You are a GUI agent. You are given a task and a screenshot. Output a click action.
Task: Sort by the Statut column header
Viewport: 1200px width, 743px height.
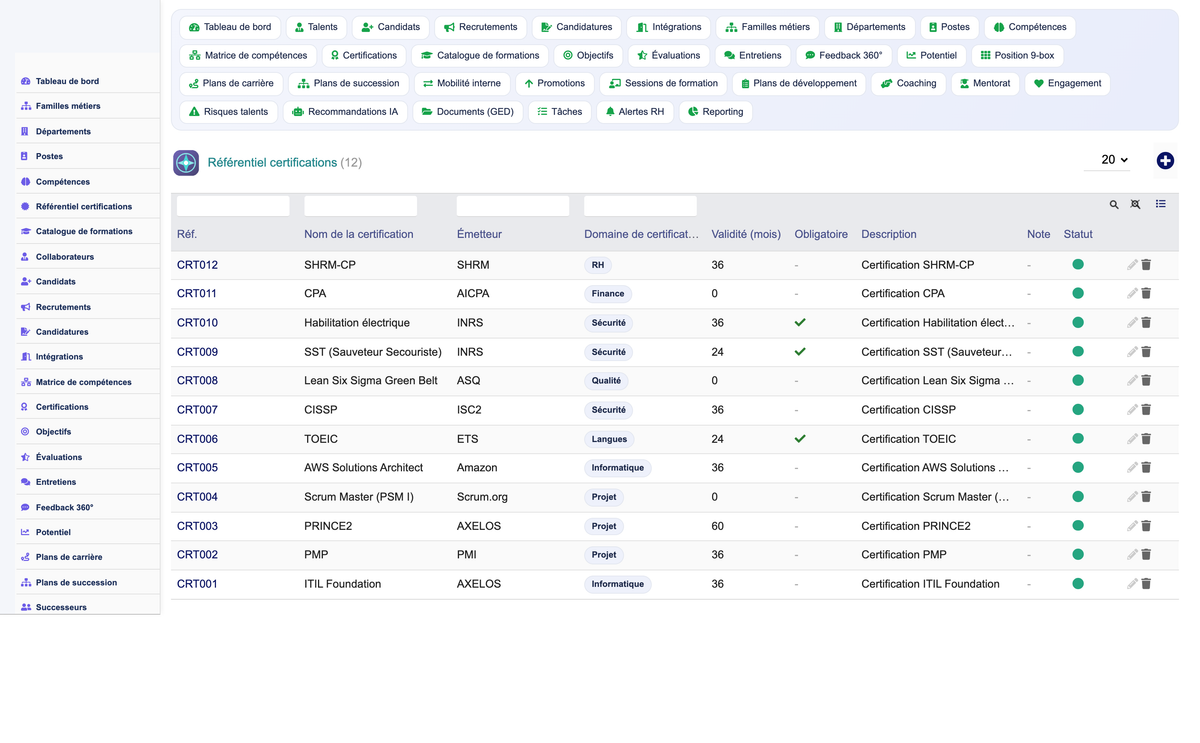pos(1078,234)
